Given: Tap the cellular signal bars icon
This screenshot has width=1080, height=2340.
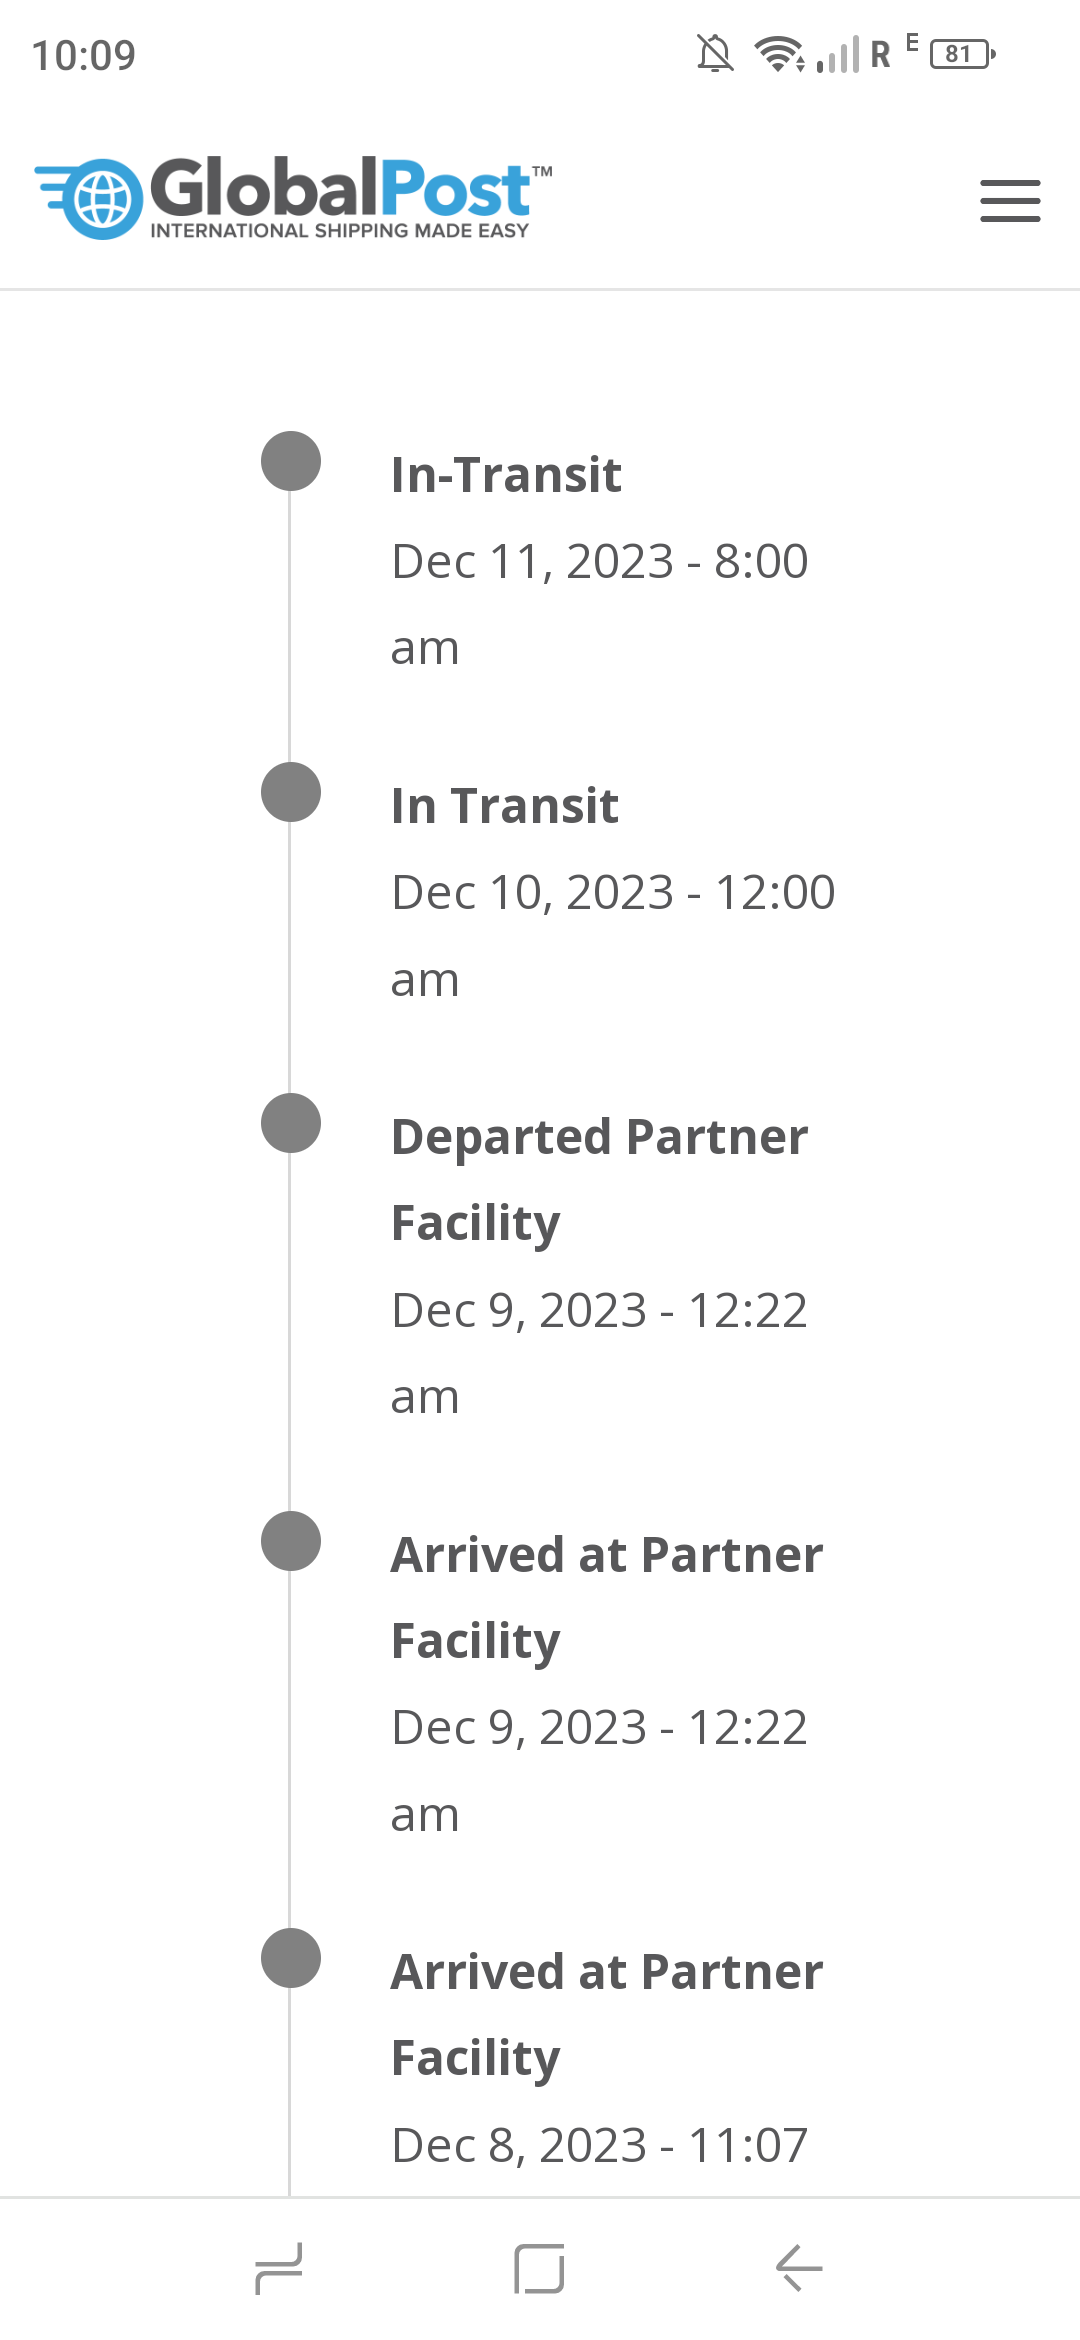Looking at the screenshot, I should pyautogui.click(x=838, y=55).
